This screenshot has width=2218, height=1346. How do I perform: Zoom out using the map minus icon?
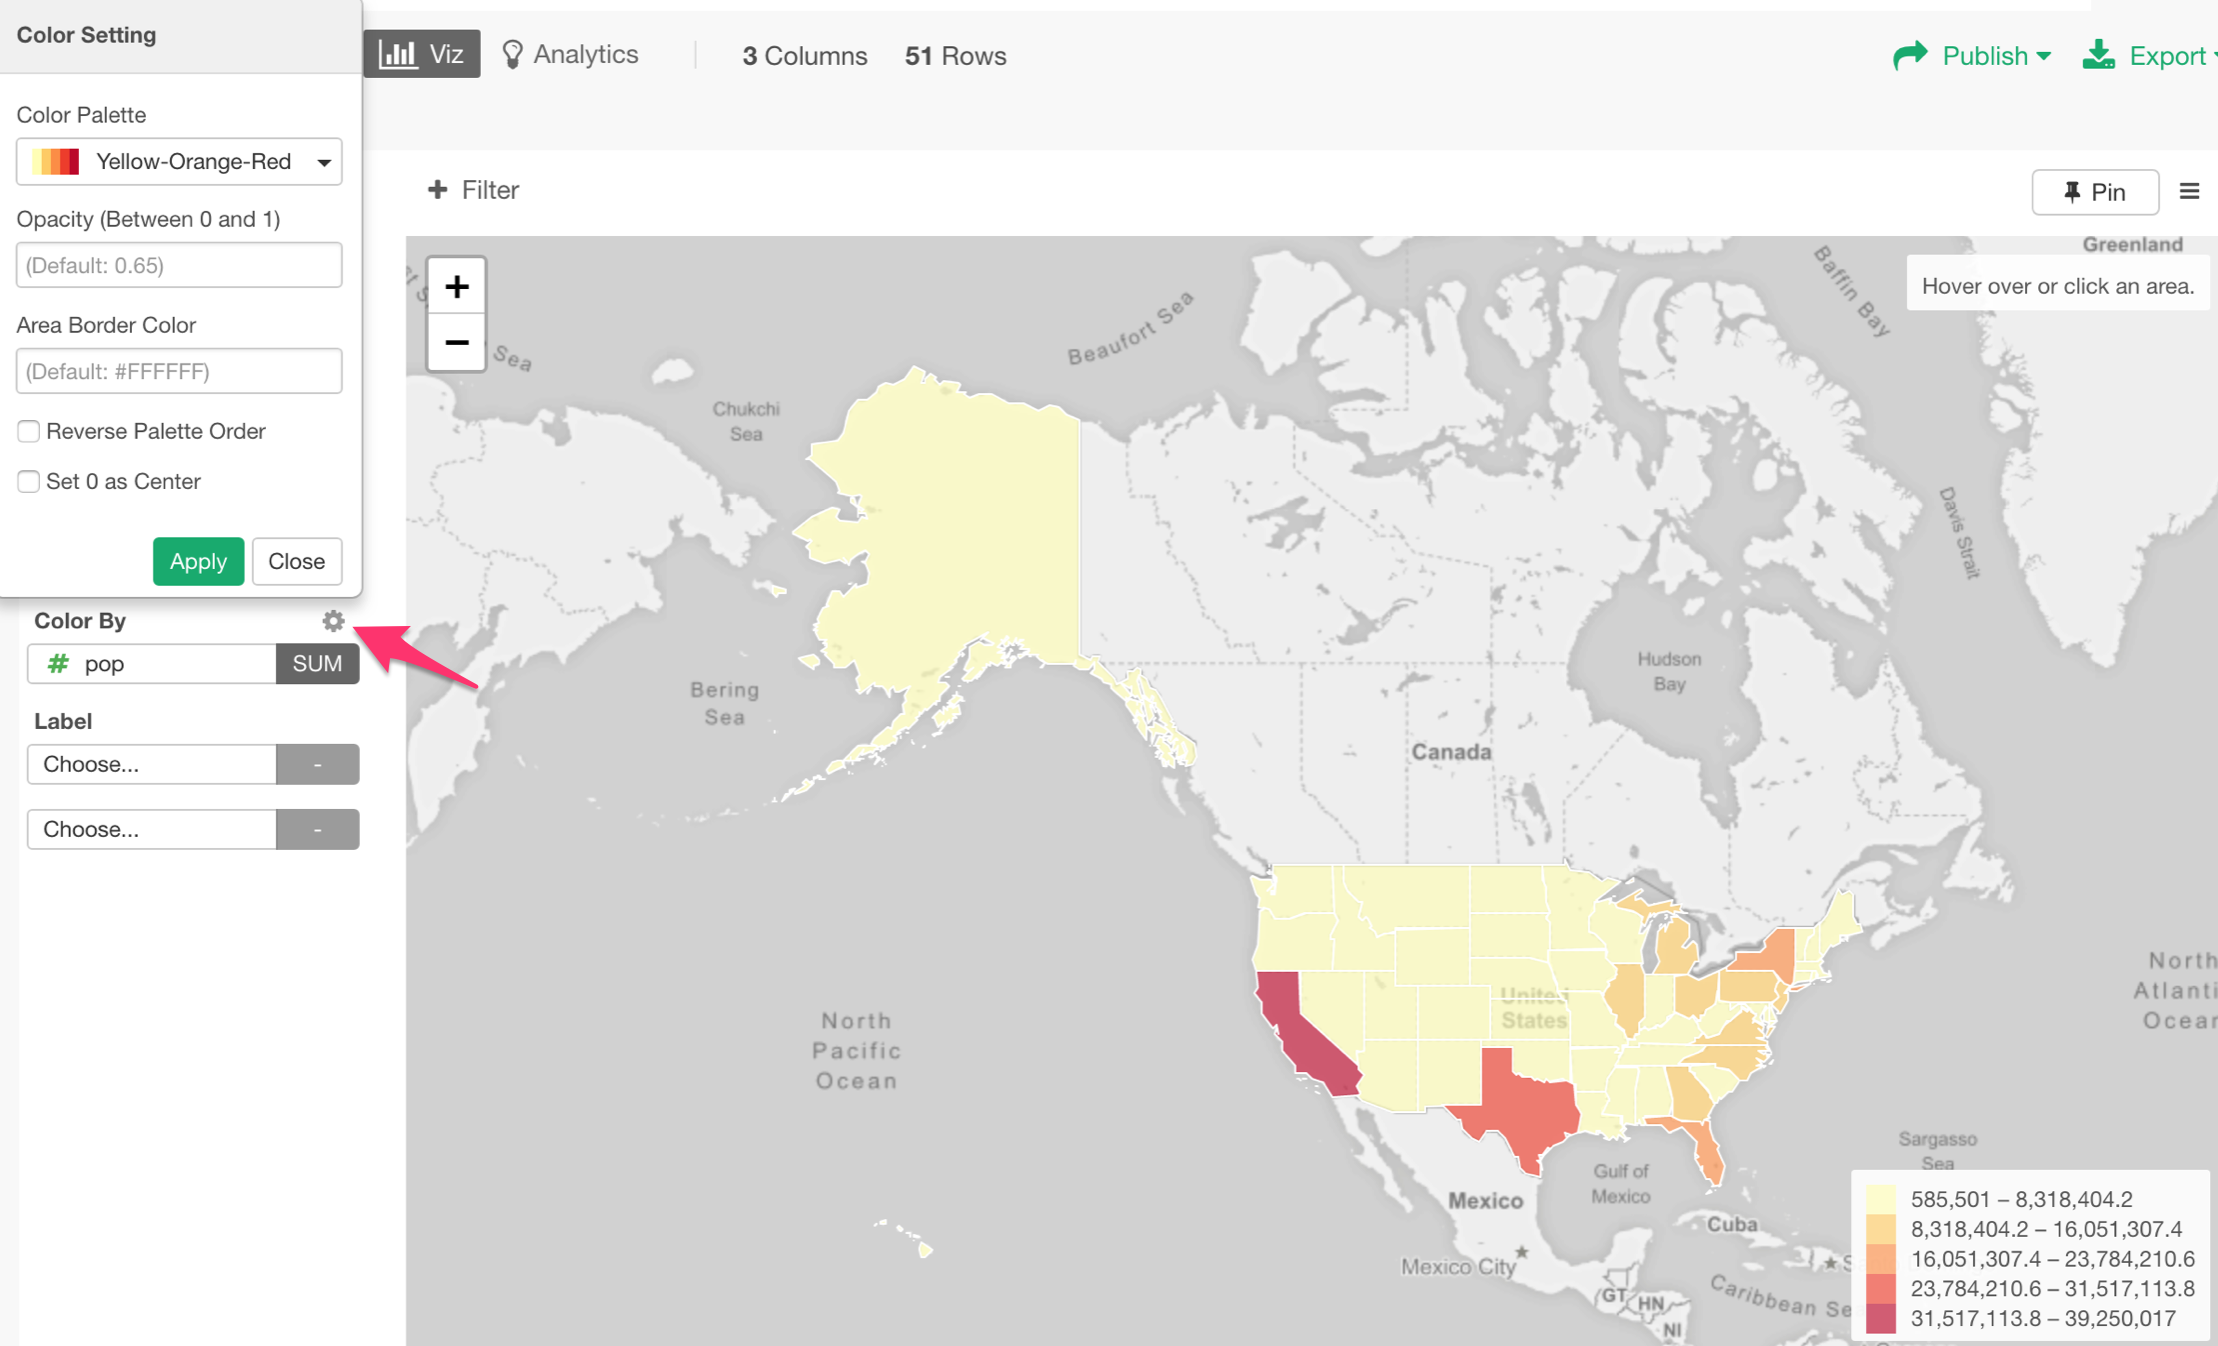pyautogui.click(x=456, y=342)
